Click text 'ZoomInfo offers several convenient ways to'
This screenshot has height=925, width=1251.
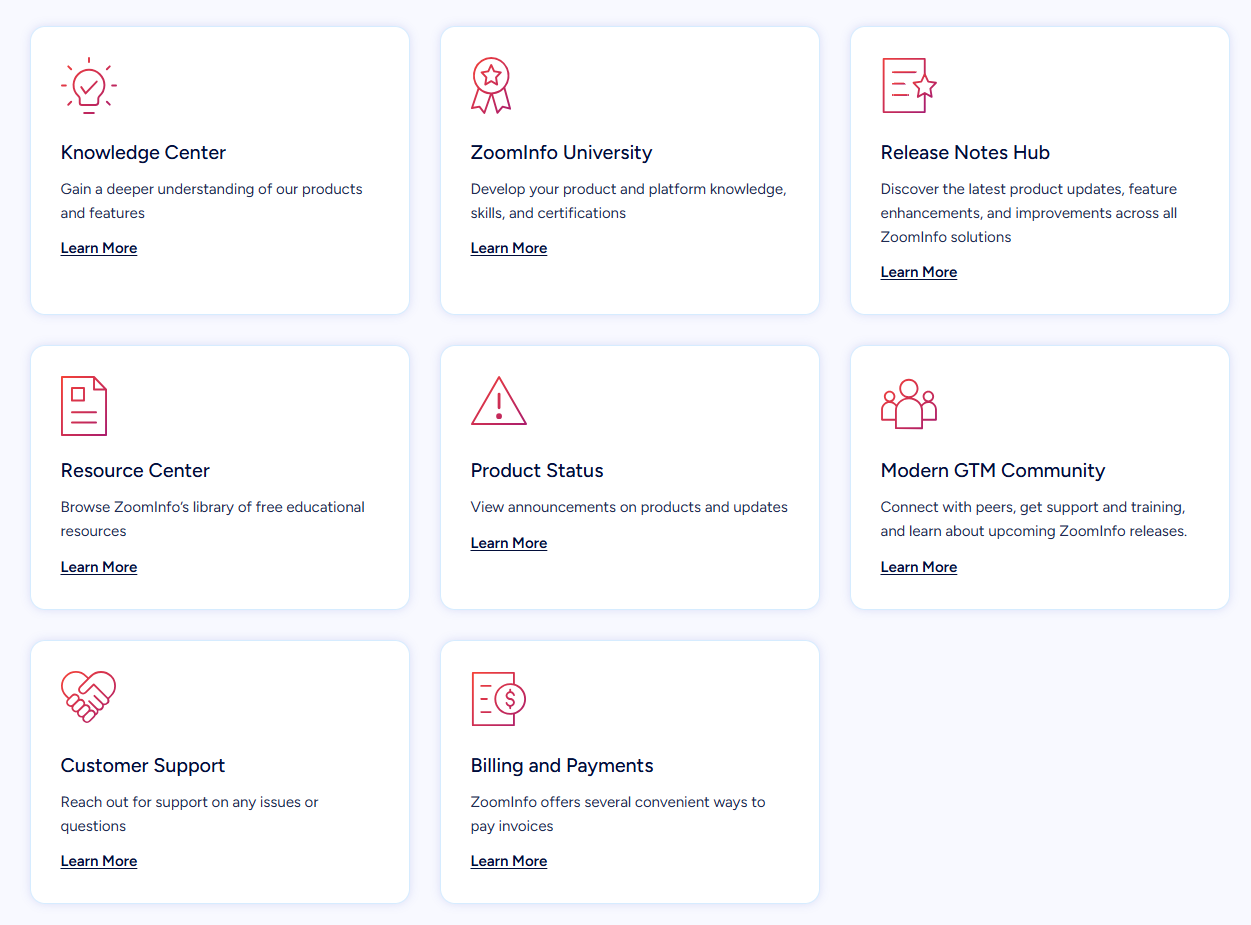click(618, 802)
